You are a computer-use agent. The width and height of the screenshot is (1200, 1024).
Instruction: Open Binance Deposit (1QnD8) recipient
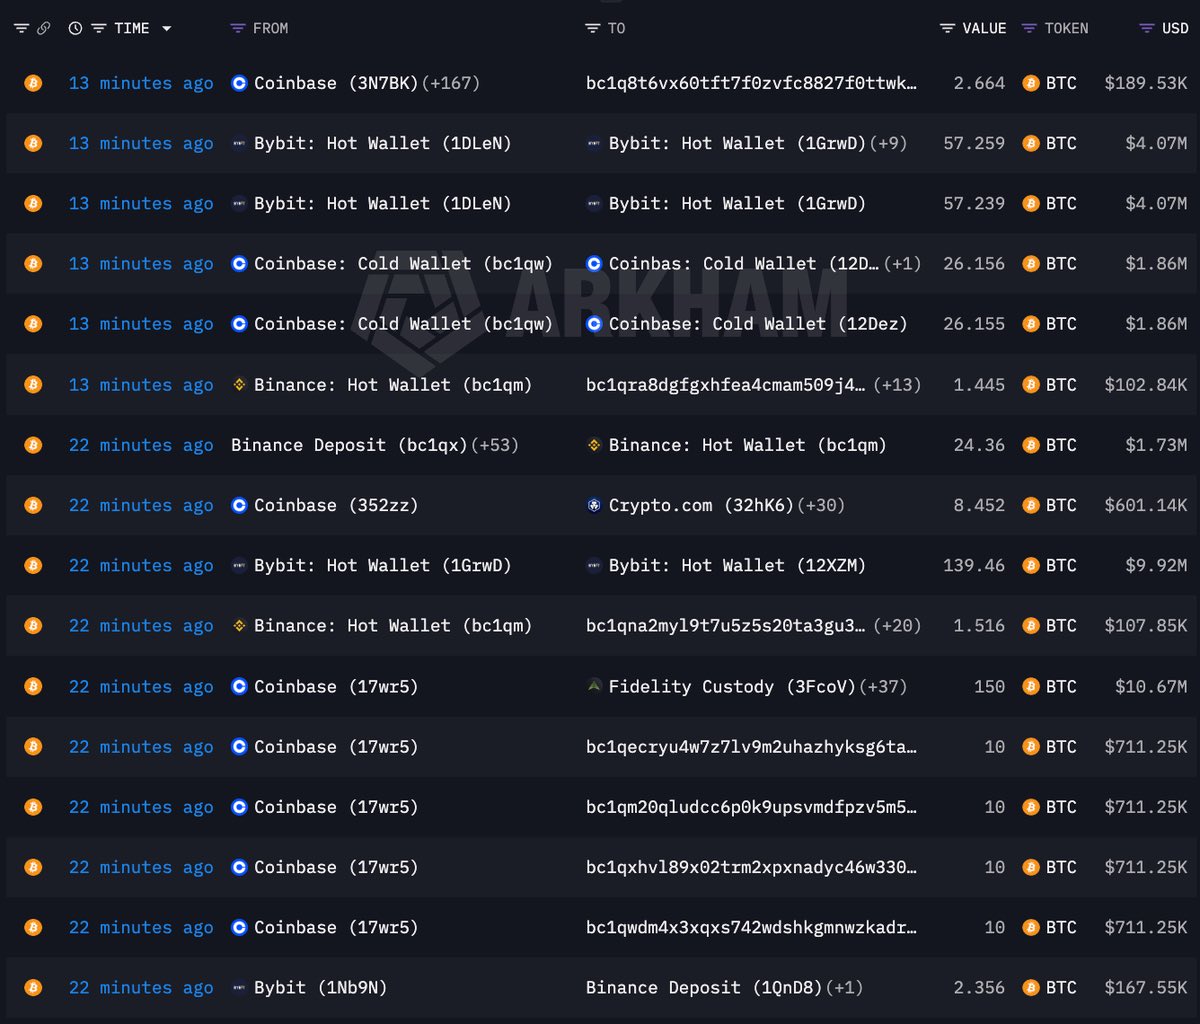click(704, 987)
